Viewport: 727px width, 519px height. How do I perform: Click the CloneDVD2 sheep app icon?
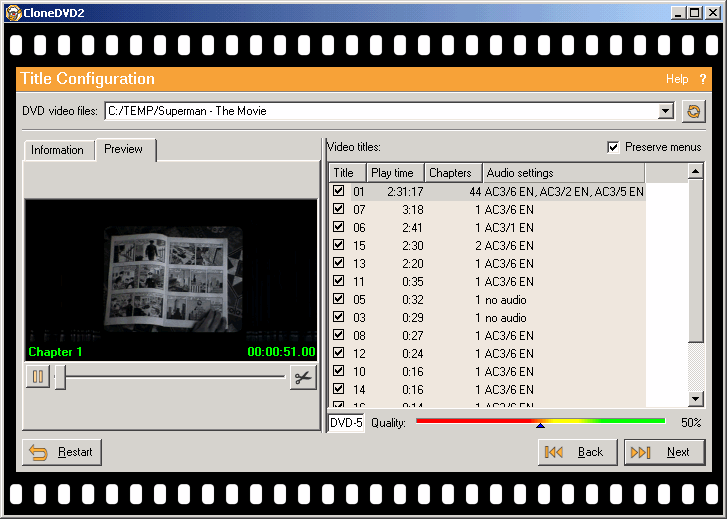click(x=13, y=13)
